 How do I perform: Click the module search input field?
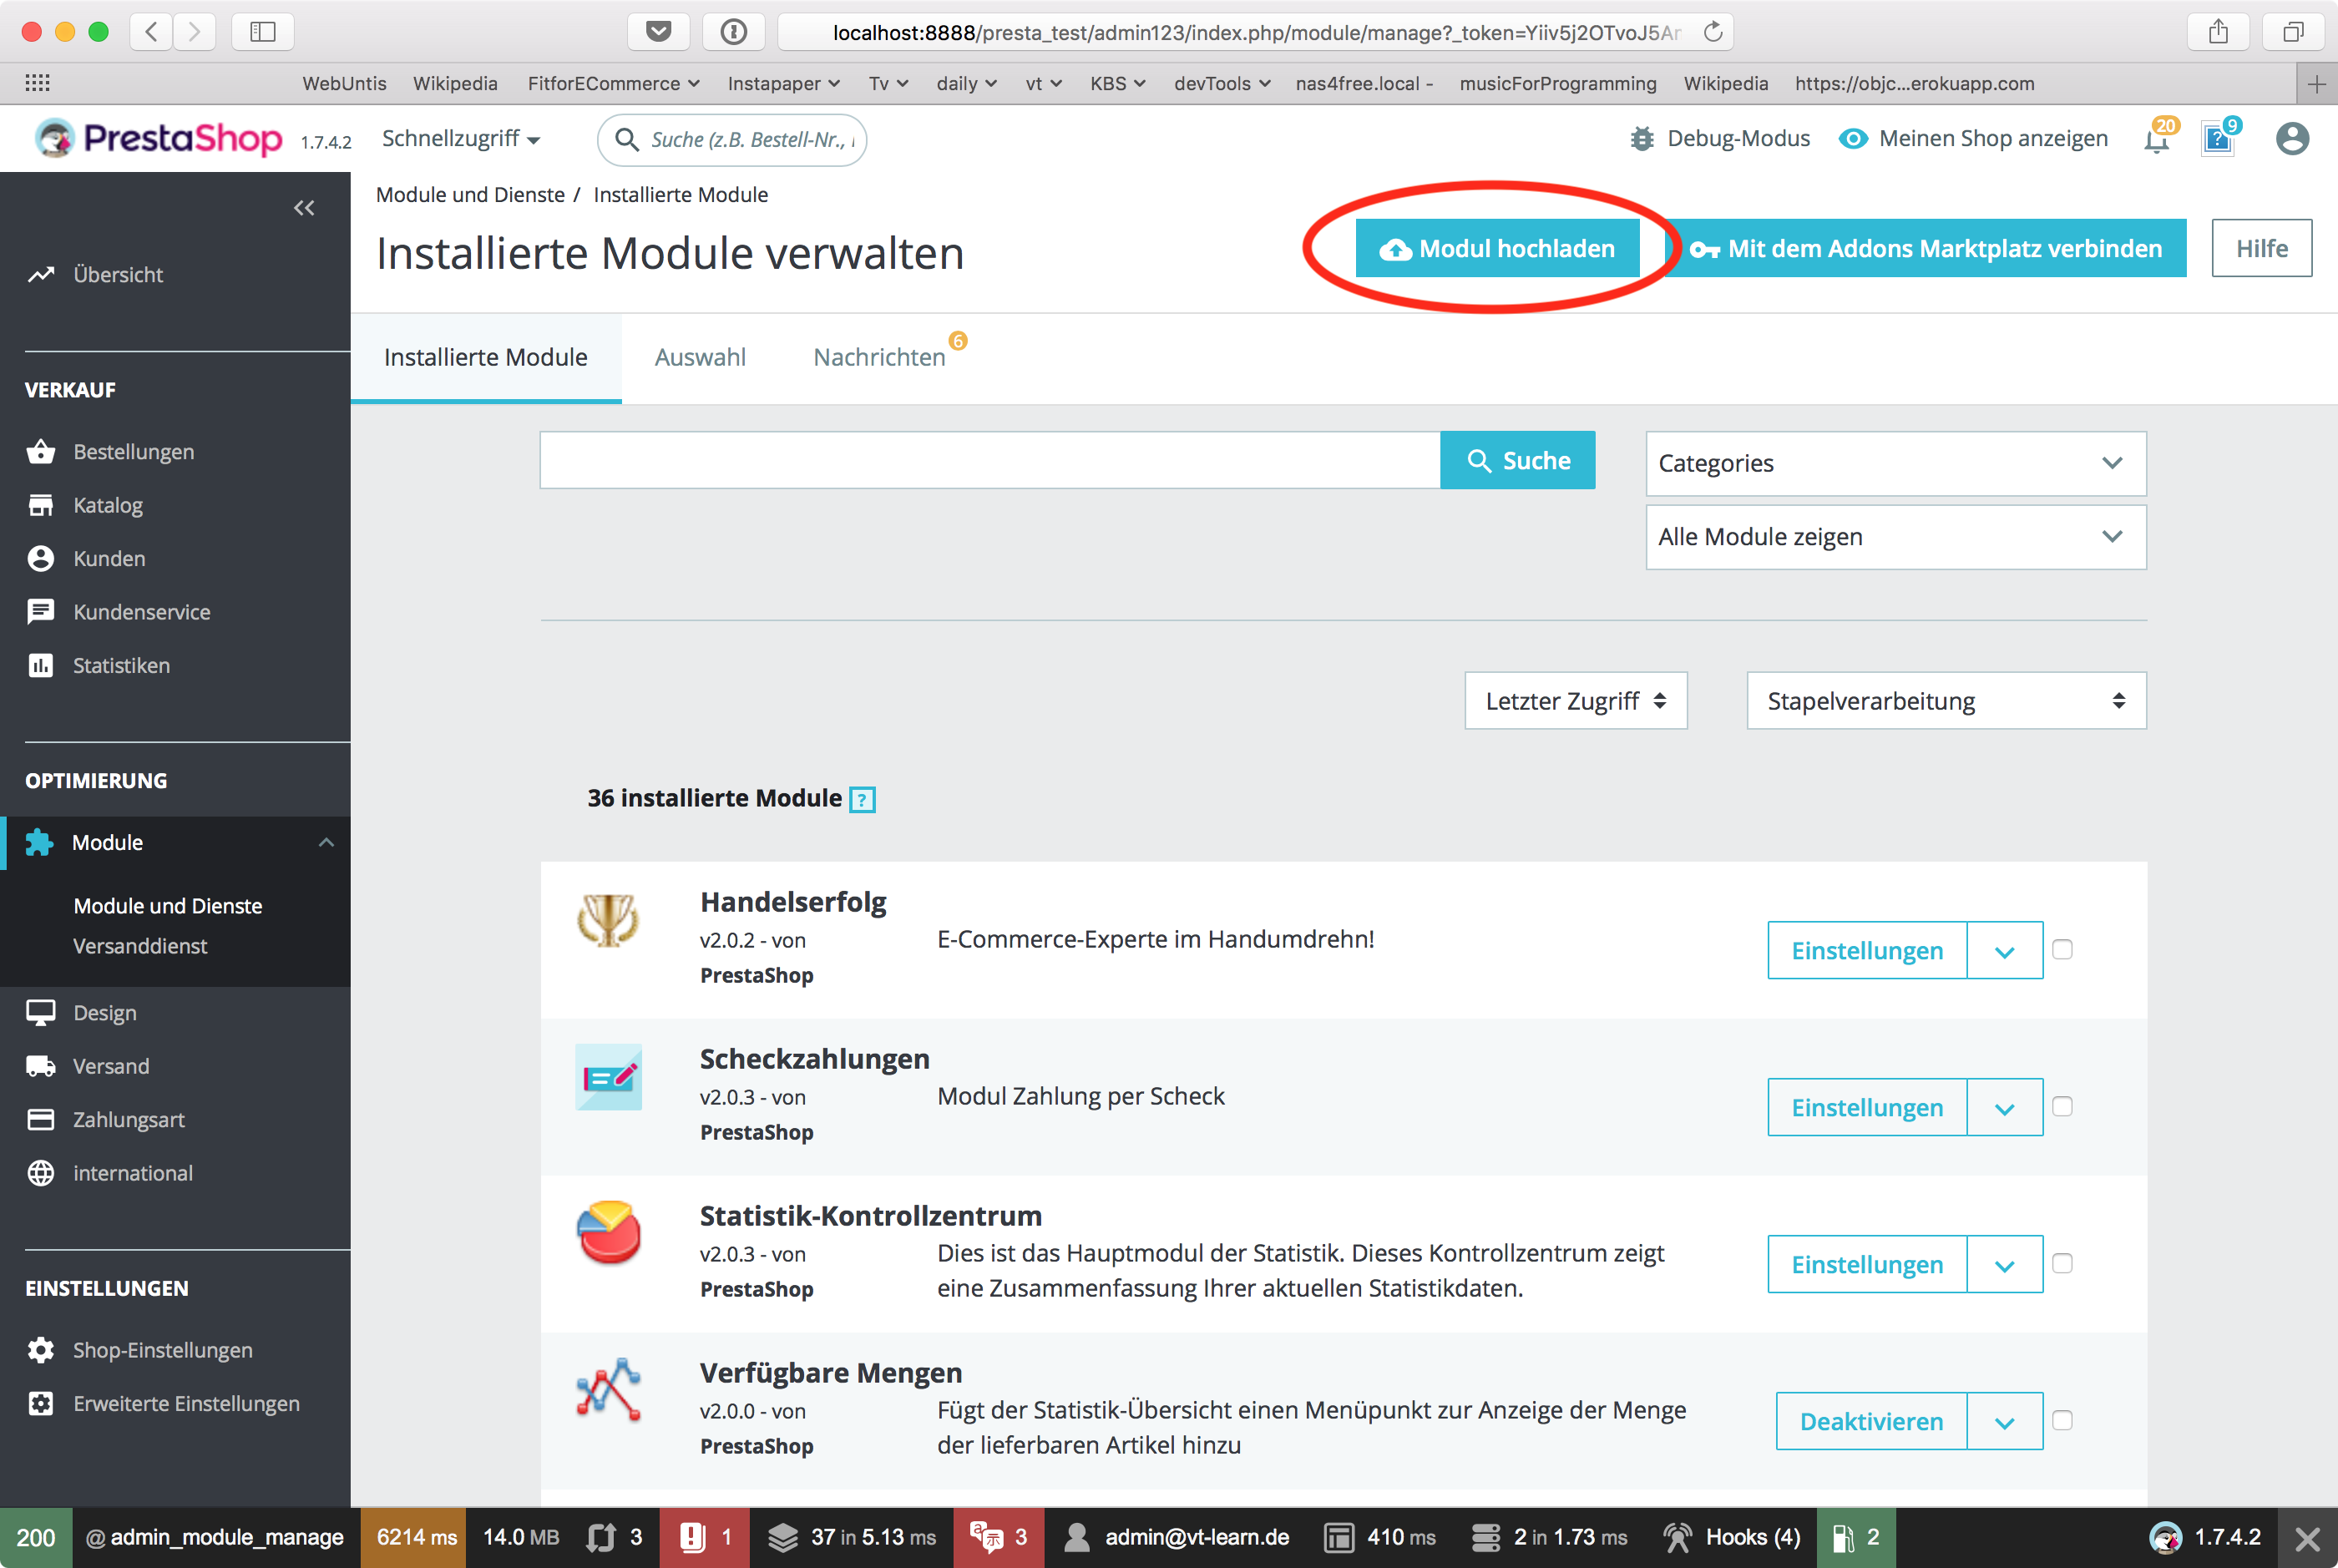coord(989,460)
